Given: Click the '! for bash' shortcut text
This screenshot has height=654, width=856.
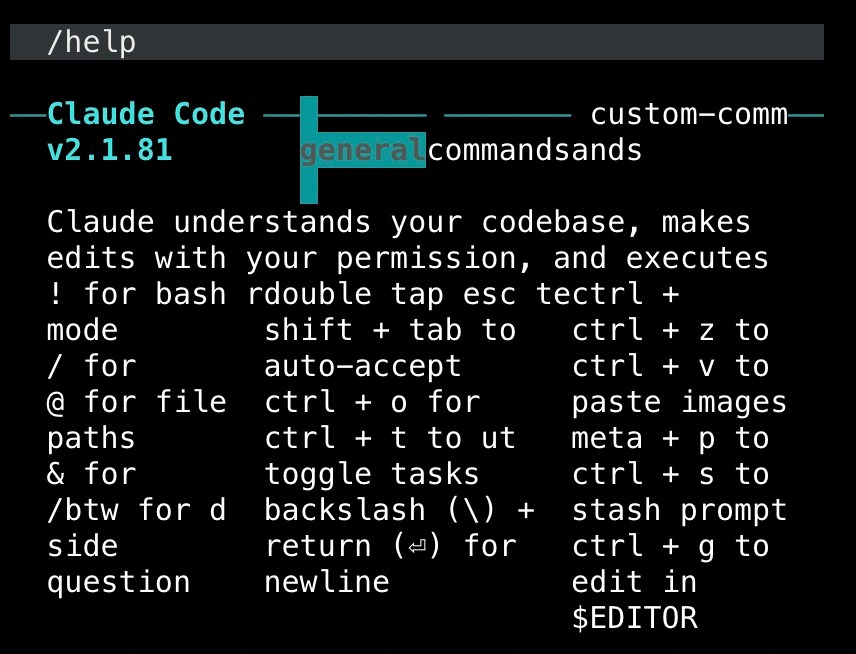Looking at the screenshot, I should (x=136, y=294).
